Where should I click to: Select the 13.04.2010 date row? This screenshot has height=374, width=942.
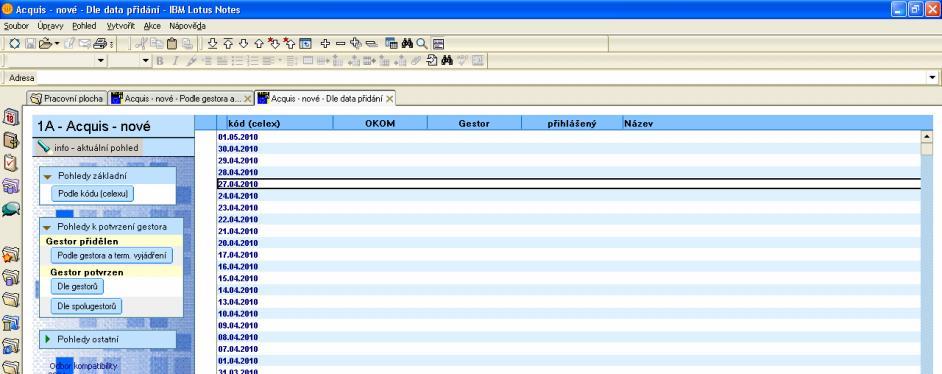568,301
